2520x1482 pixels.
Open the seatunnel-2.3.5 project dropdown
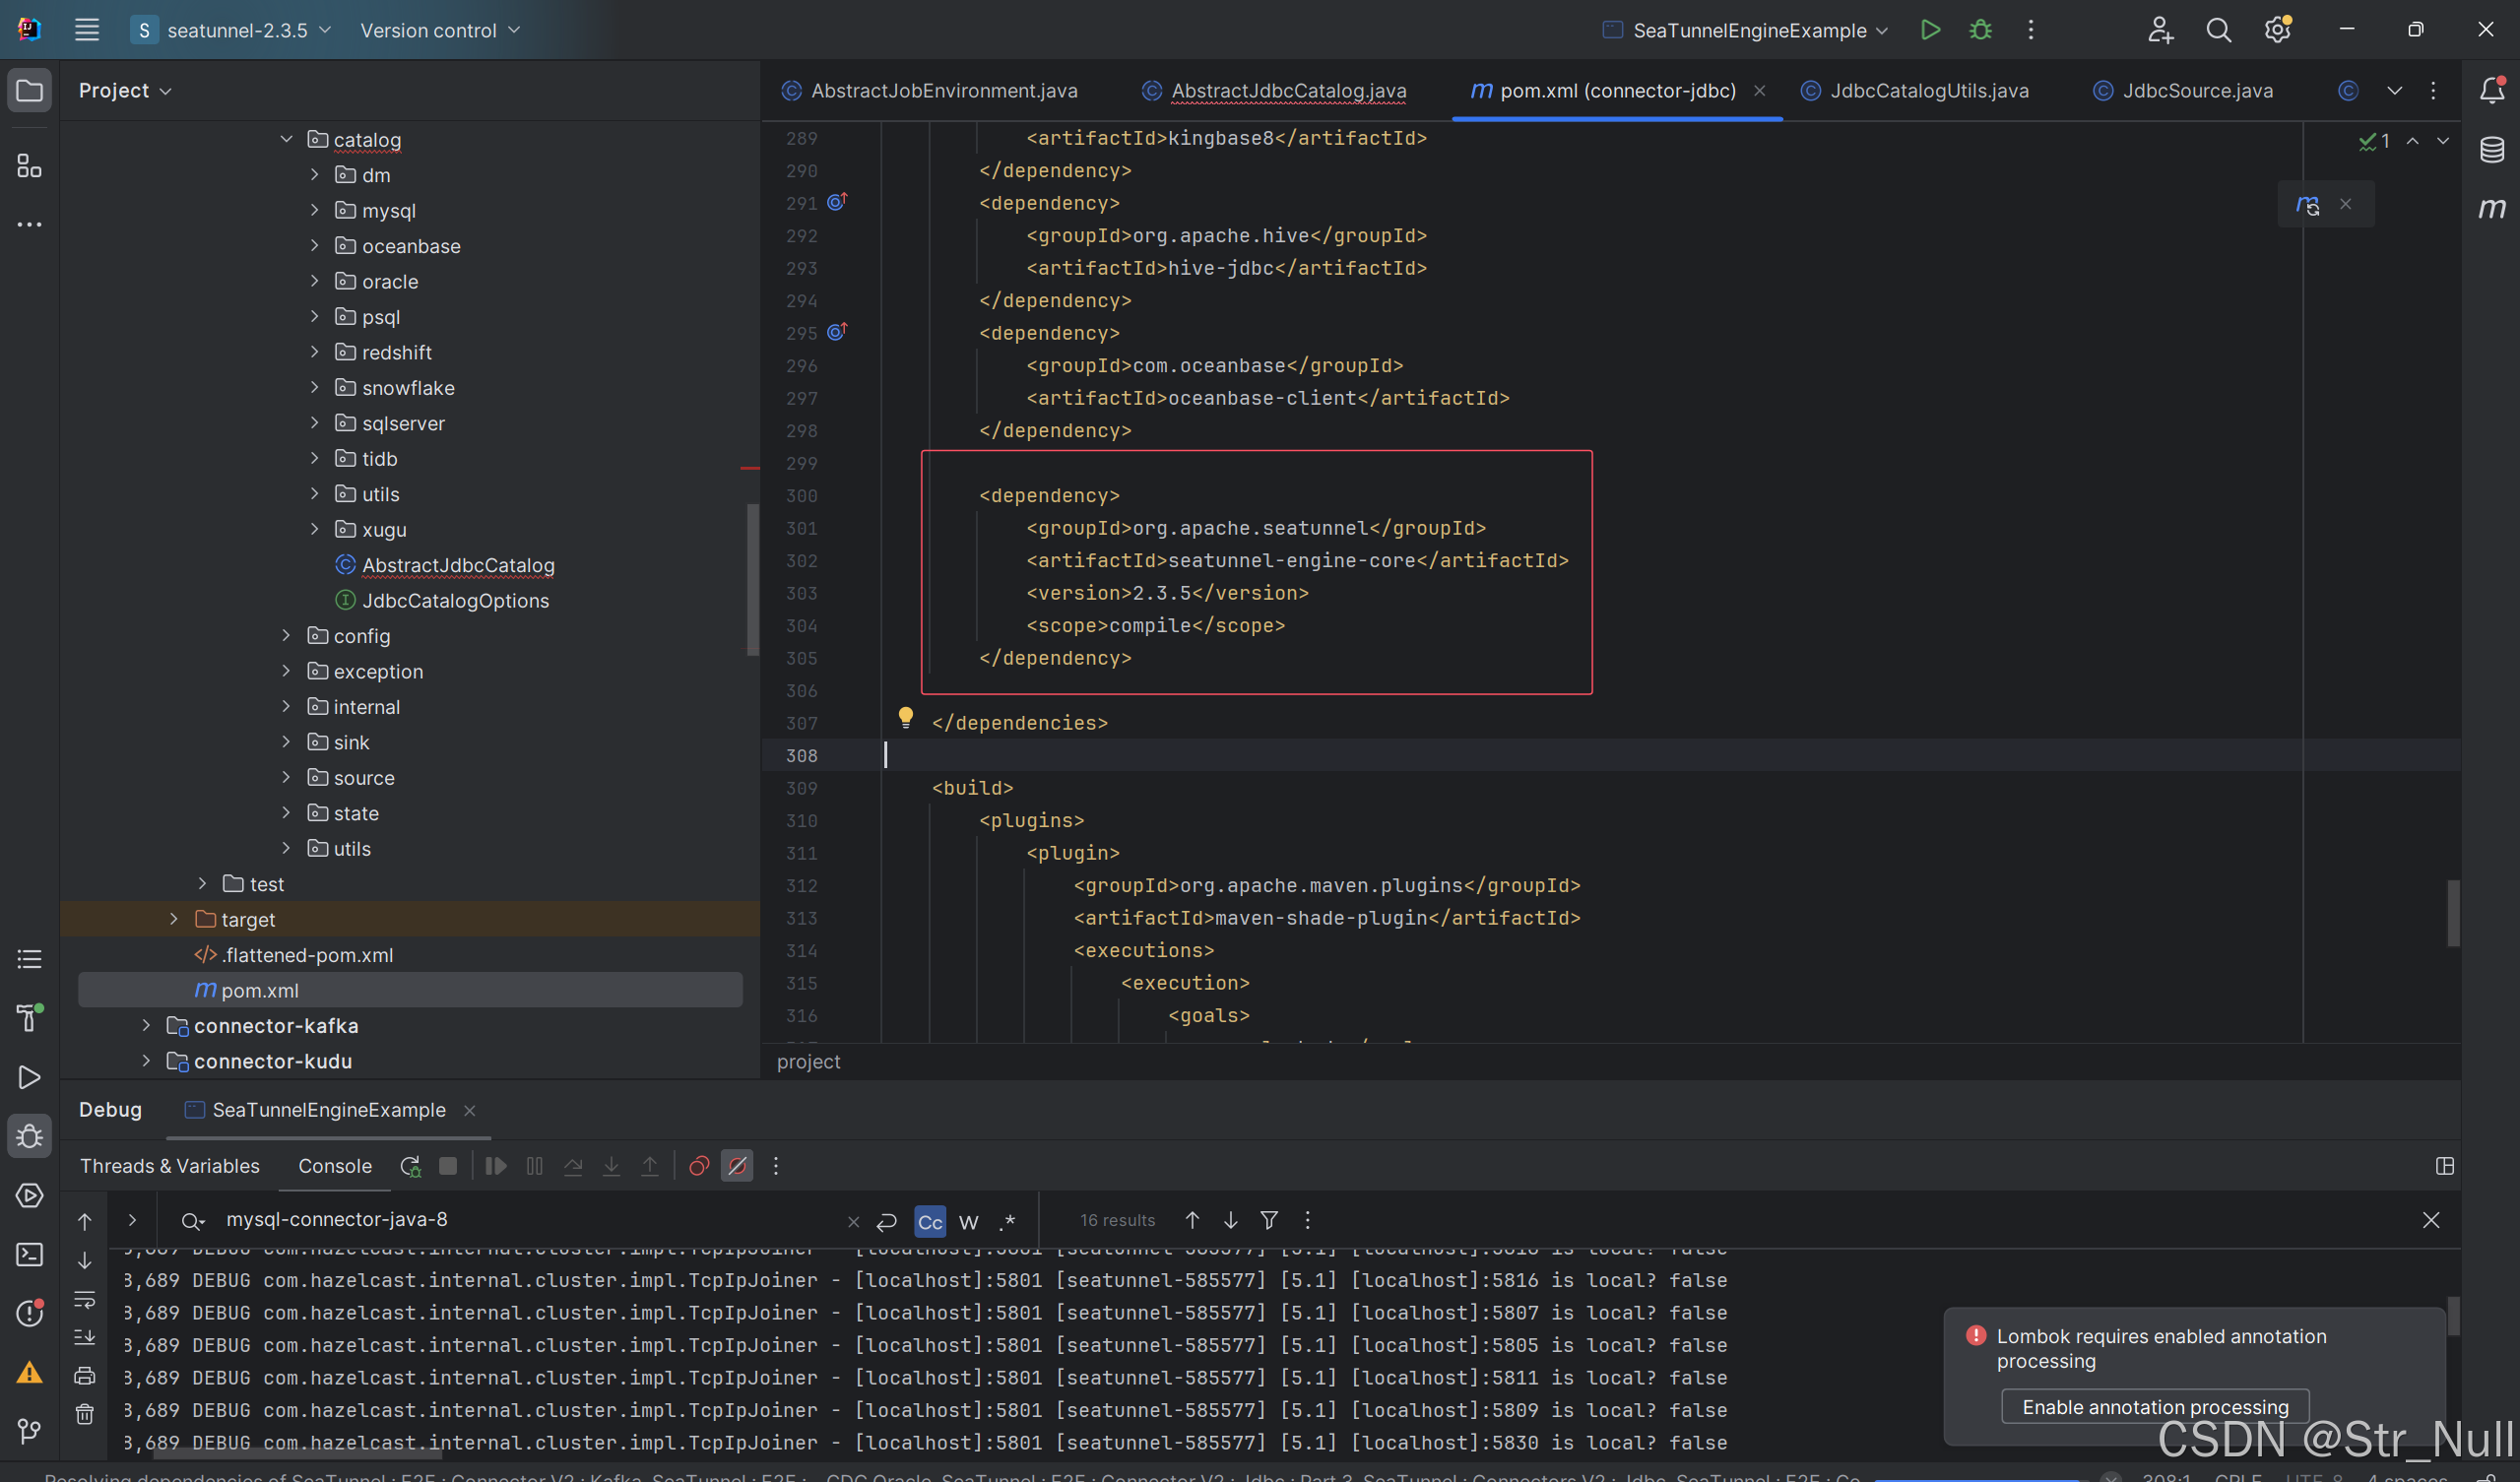[231, 30]
